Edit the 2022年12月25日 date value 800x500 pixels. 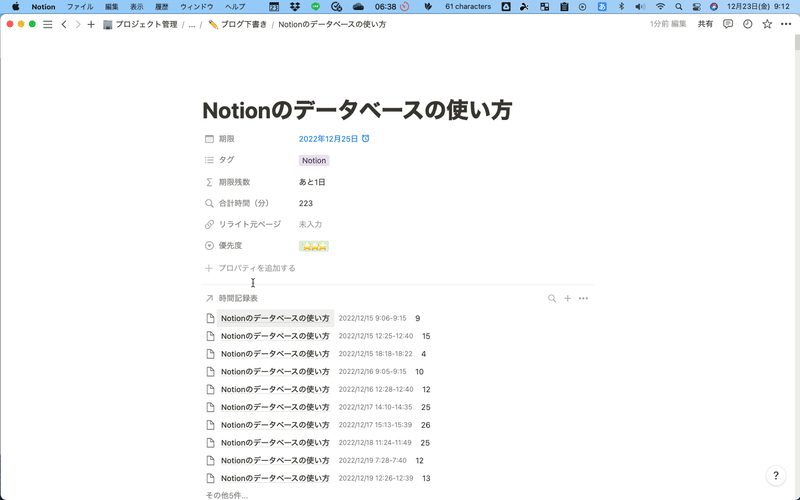pos(328,139)
